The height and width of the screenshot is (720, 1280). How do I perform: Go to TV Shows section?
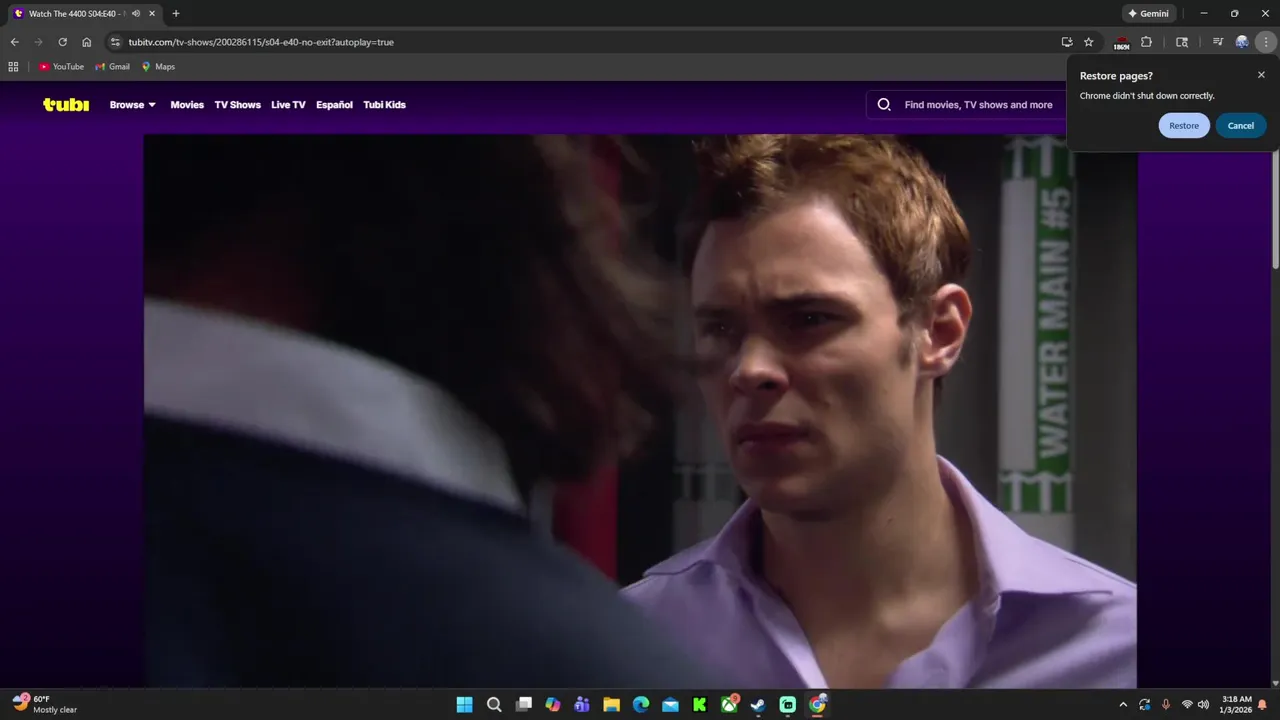pos(237,104)
